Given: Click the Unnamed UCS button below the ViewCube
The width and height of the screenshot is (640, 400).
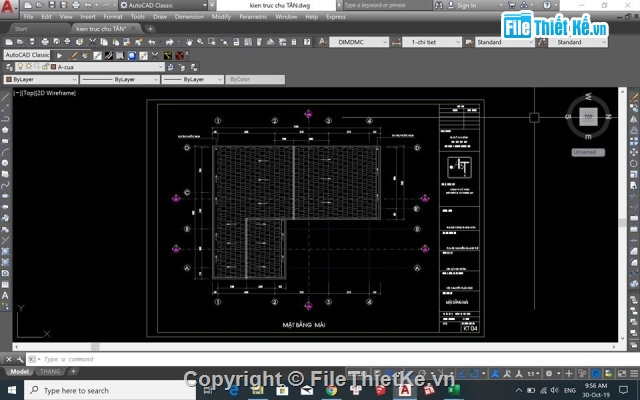Looking at the screenshot, I should pyautogui.click(x=588, y=152).
